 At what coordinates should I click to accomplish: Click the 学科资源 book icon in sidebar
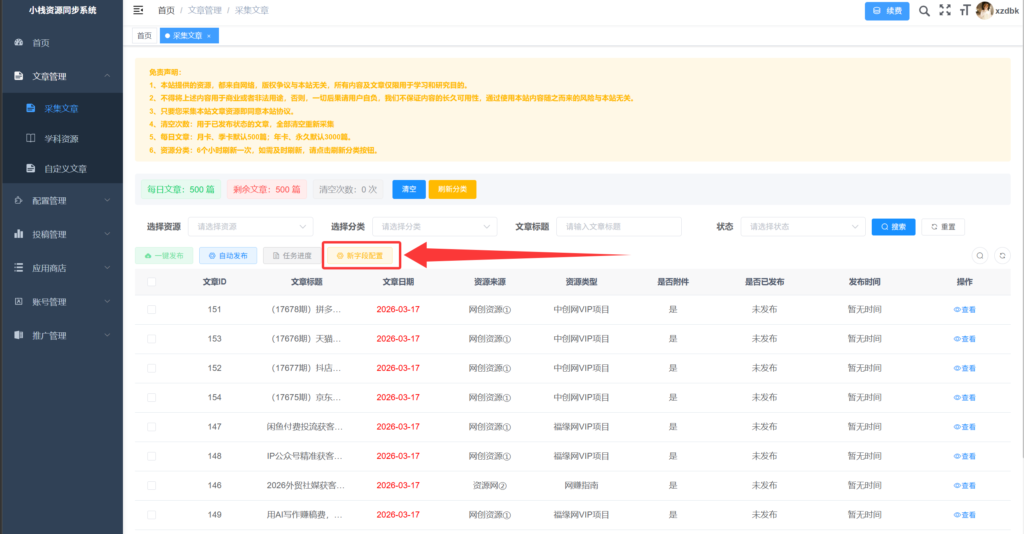(x=31, y=138)
